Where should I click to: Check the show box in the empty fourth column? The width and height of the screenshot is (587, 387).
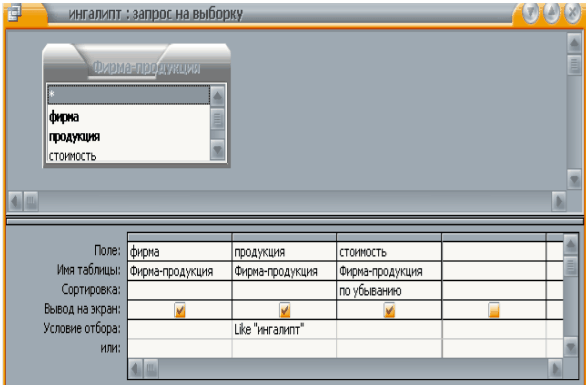click(494, 310)
